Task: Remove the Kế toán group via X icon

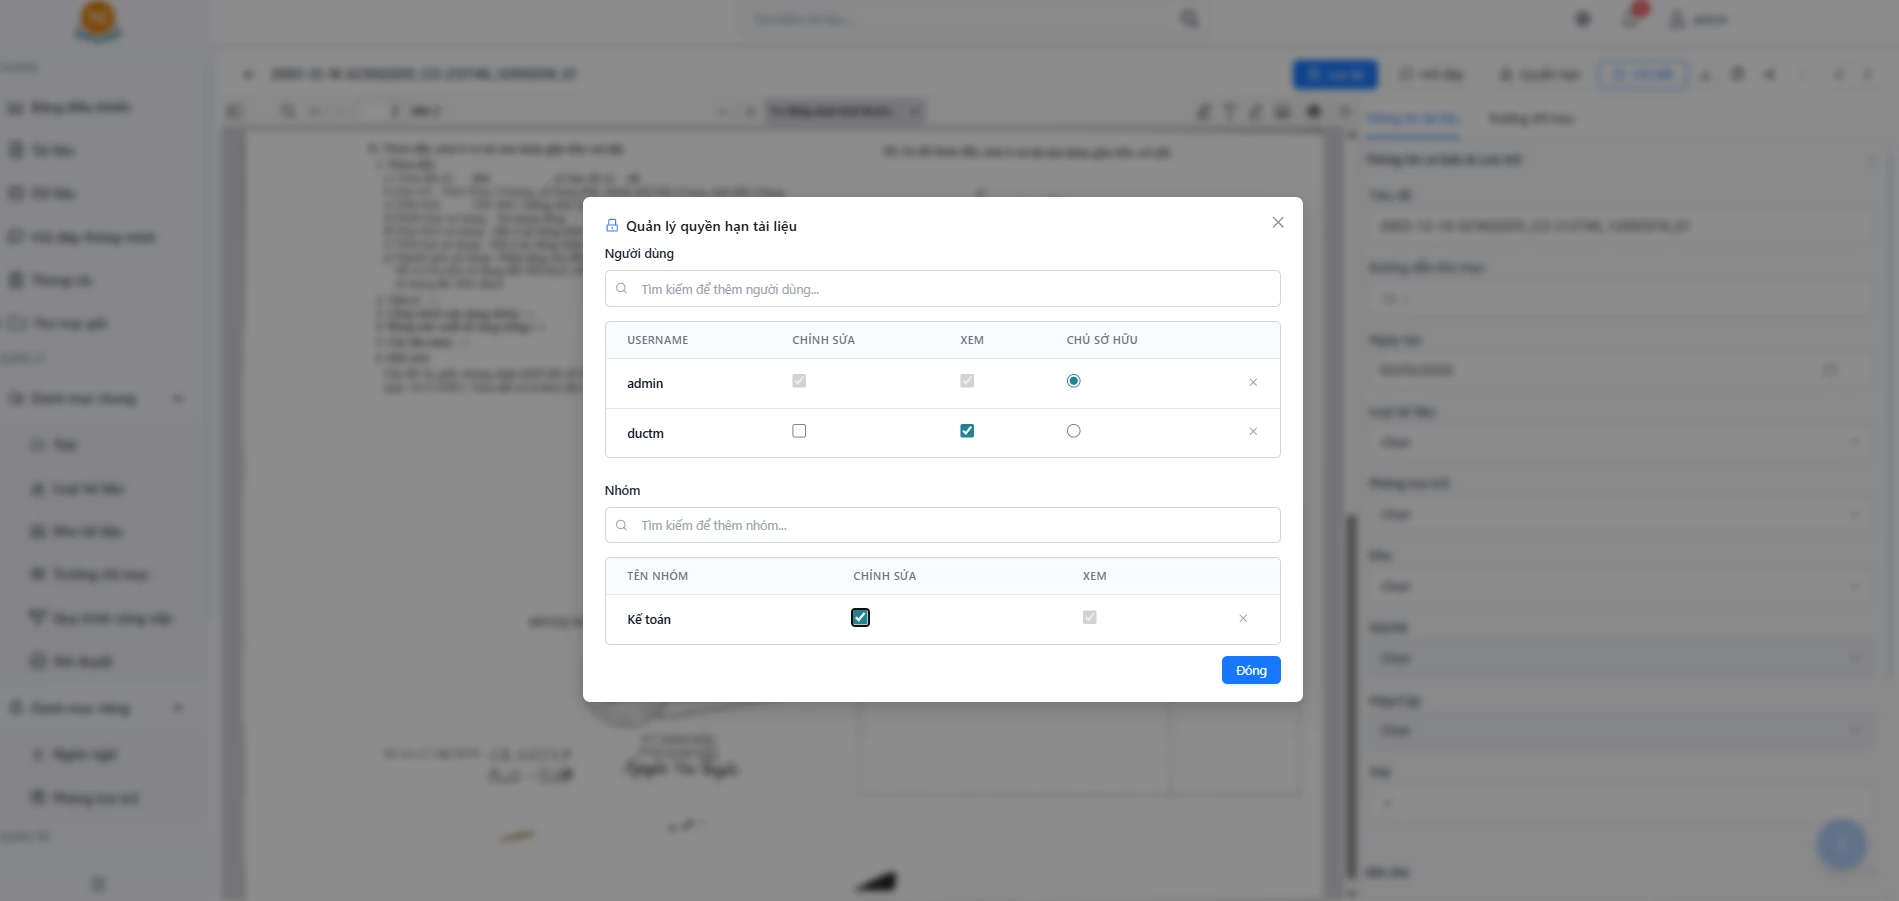Action: coord(1243,618)
